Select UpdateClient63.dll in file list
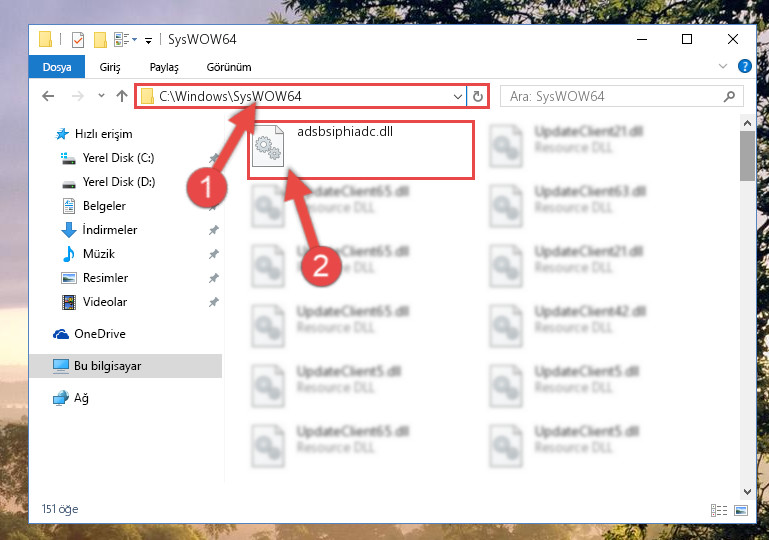The height and width of the screenshot is (540, 769). pyautogui.click(x=590, y=191)
